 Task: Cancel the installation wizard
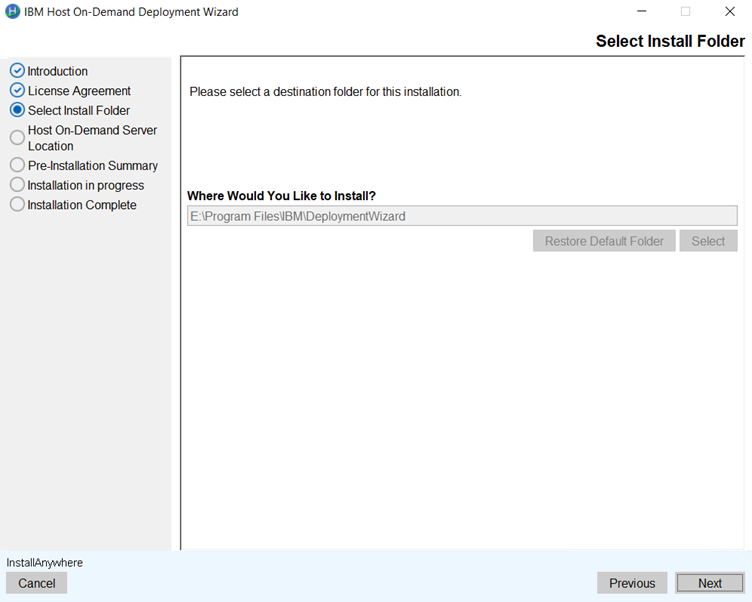pos(37,583)
